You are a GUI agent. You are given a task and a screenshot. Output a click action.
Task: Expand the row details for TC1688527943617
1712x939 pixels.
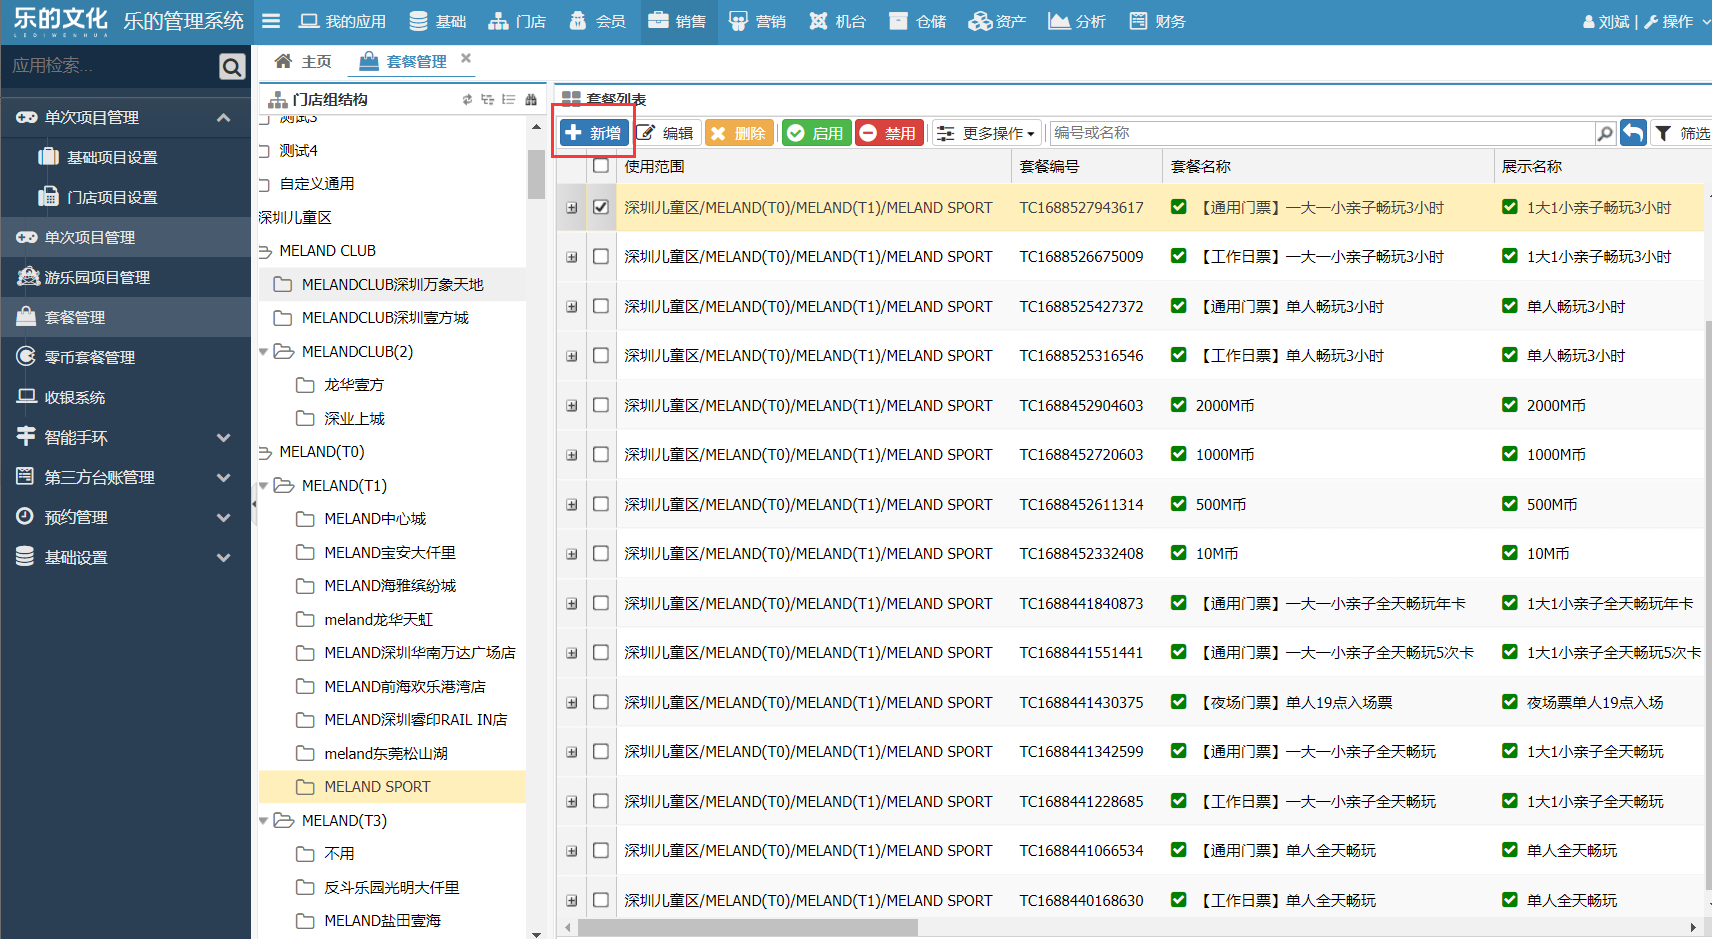tap(572, 208)
